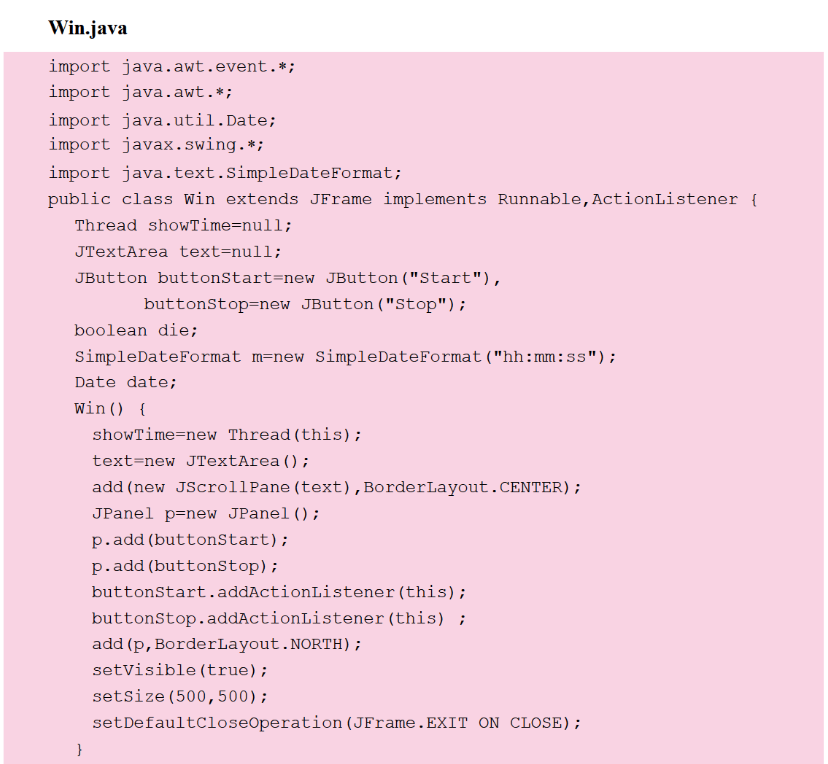828x764 pixels.
Task: Click the Thread showTime=null line
Action: [183, 225]
